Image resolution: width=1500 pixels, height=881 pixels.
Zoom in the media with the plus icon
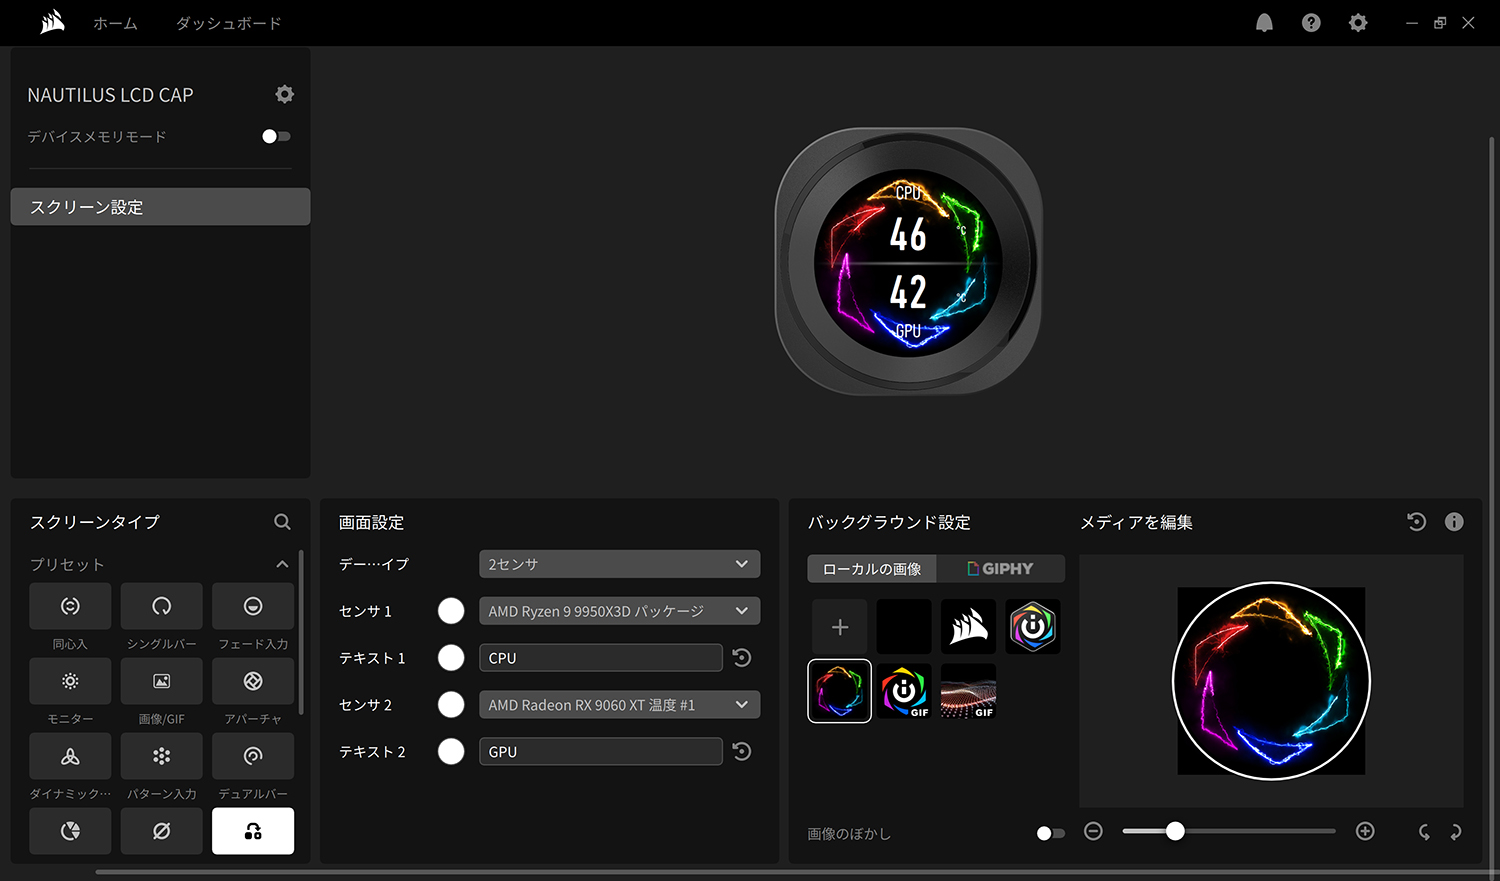click(1365, 832)
